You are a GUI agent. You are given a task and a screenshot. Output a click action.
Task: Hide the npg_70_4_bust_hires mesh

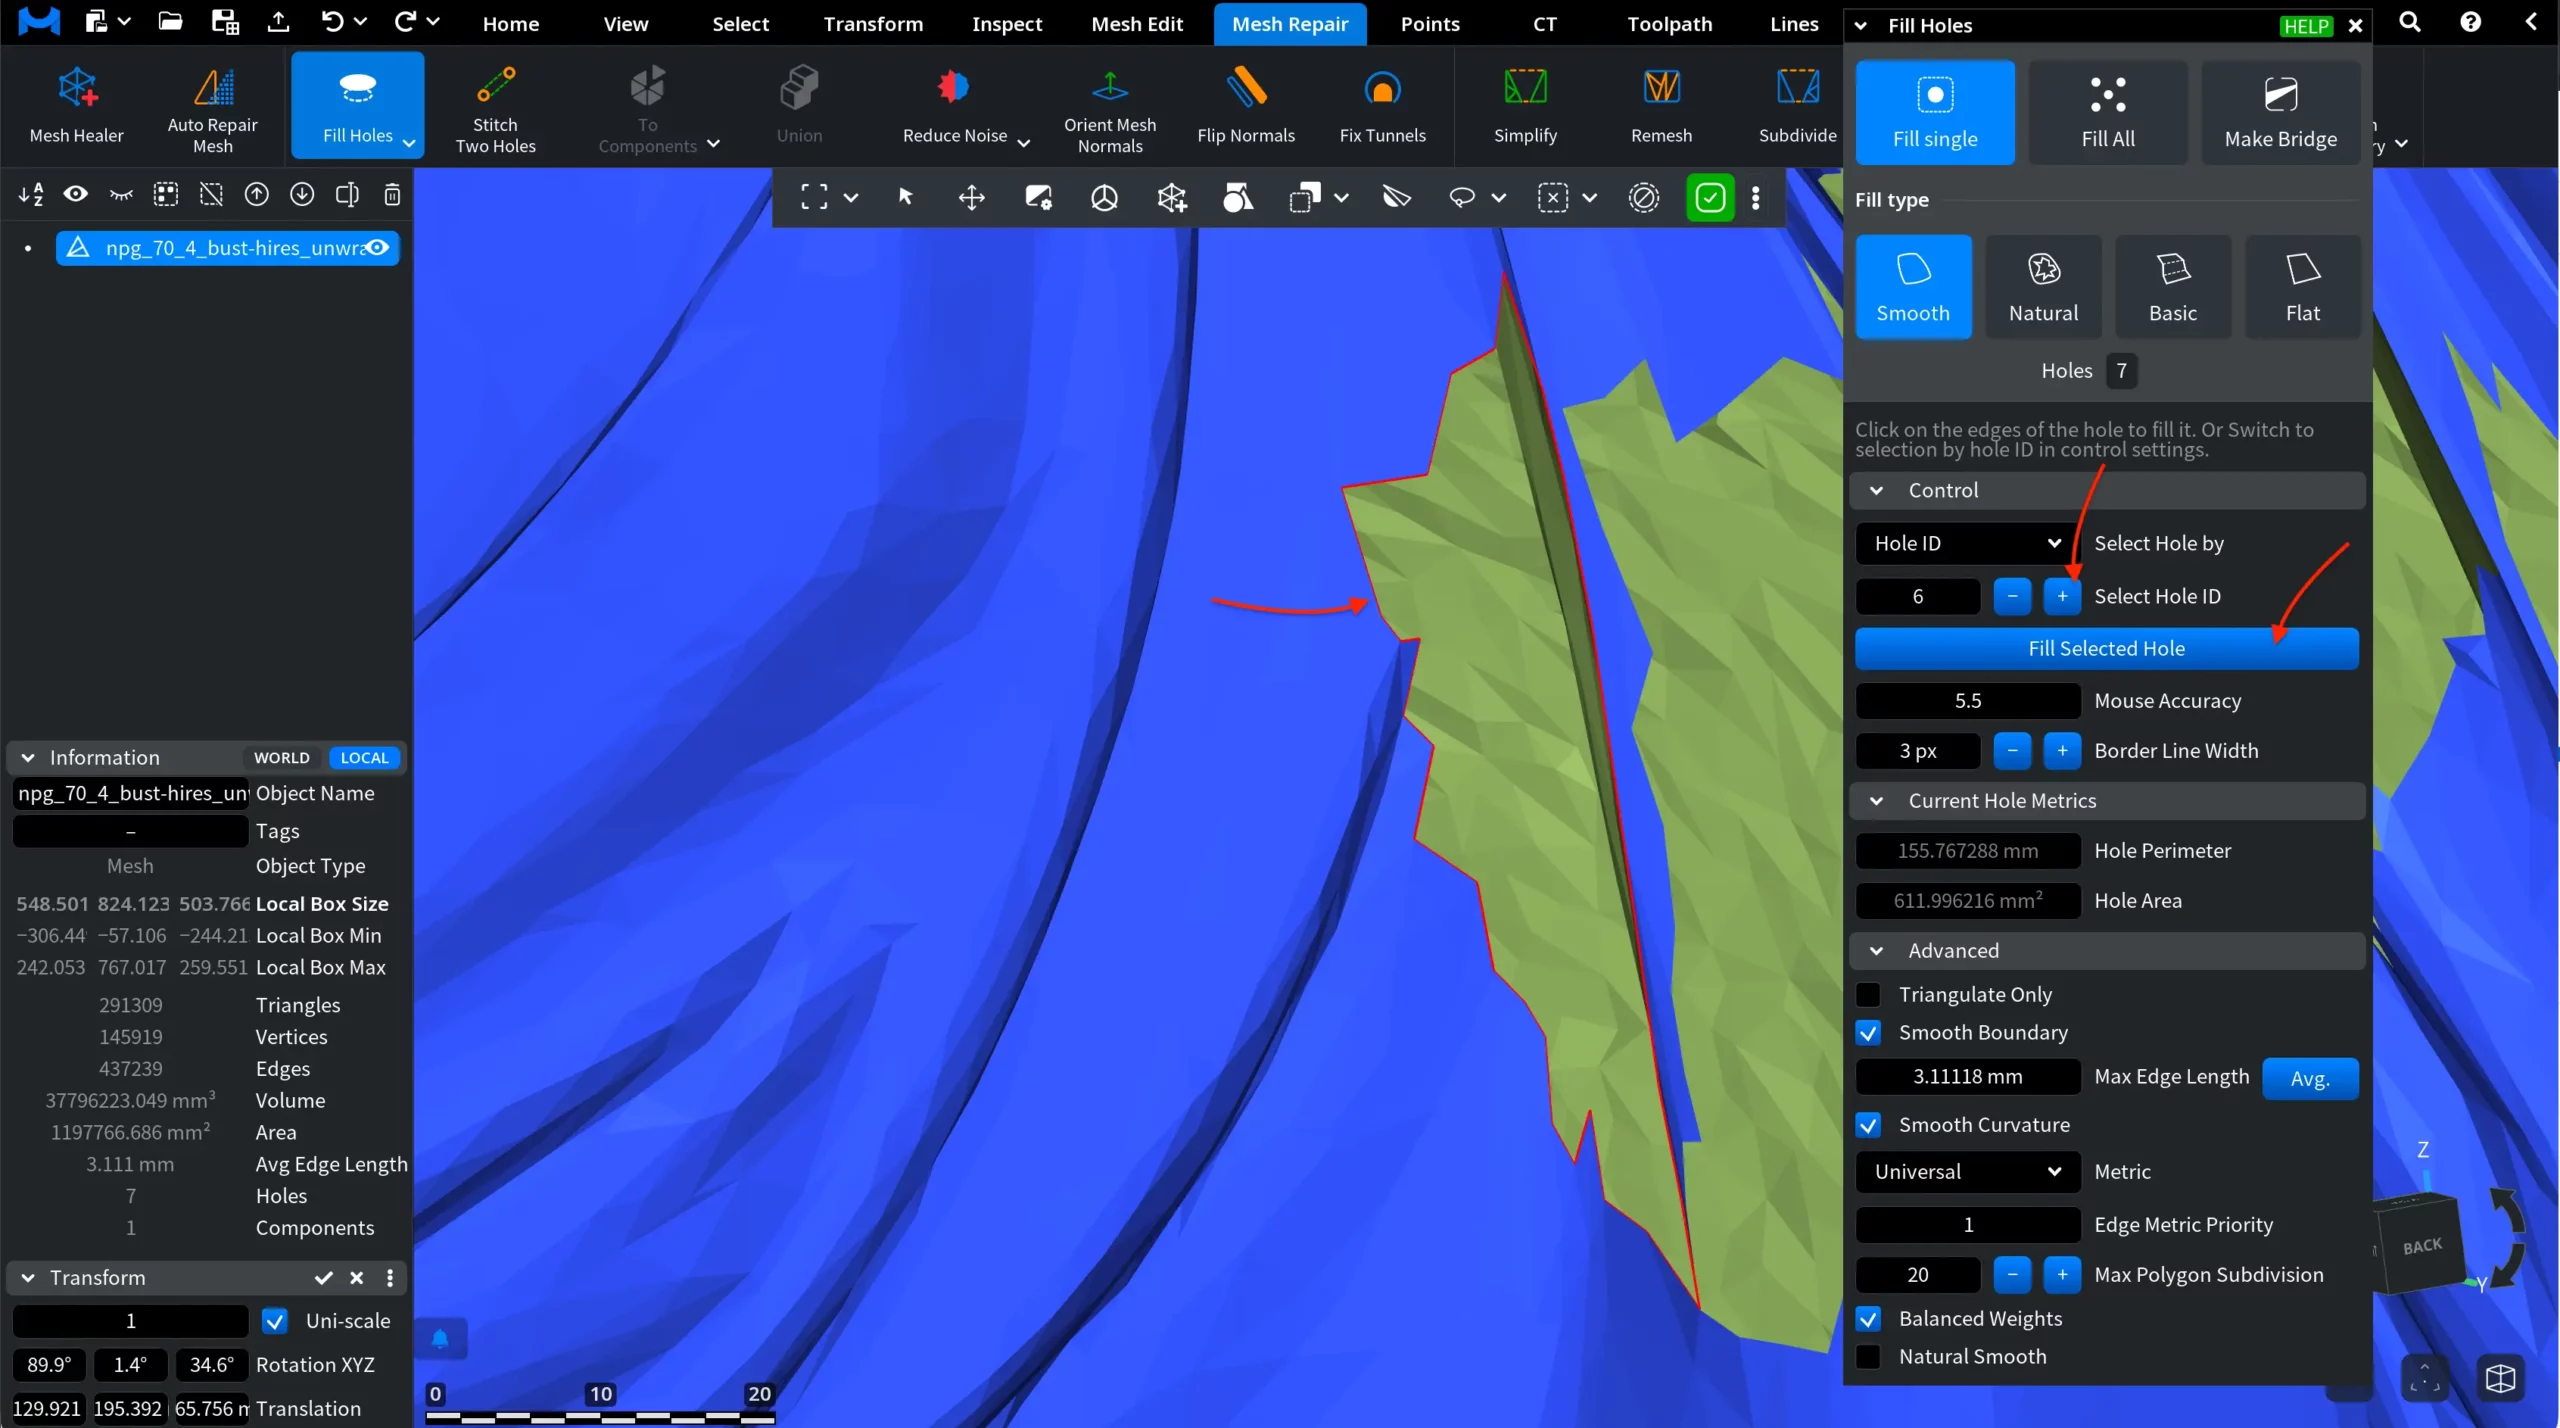point(378,247)
